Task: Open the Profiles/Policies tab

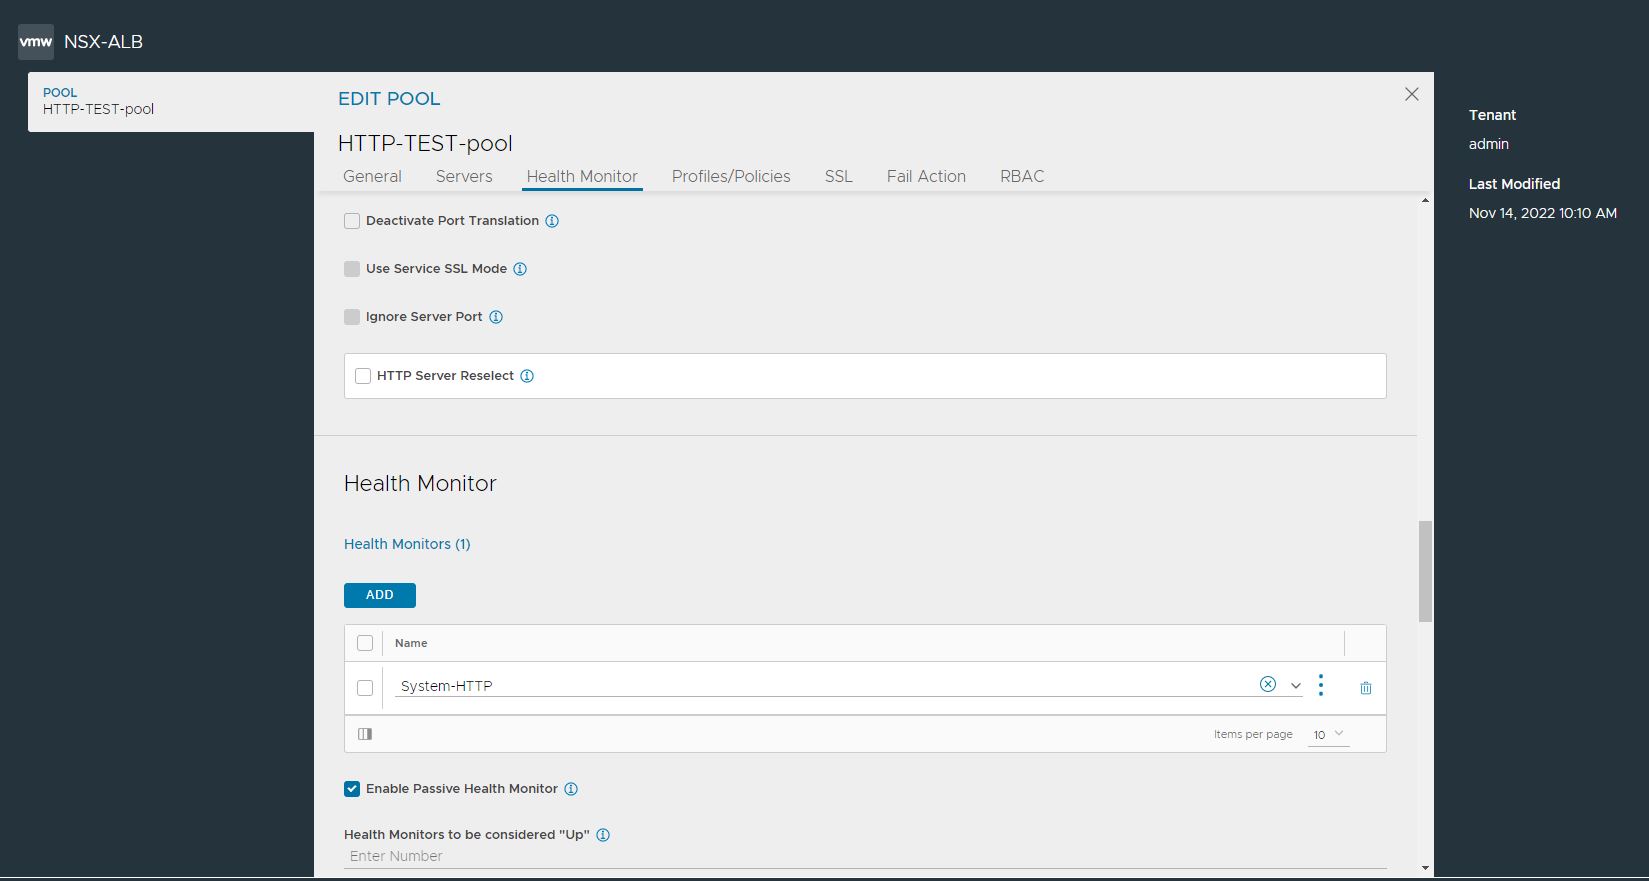Action: click(x=731, y=176)
